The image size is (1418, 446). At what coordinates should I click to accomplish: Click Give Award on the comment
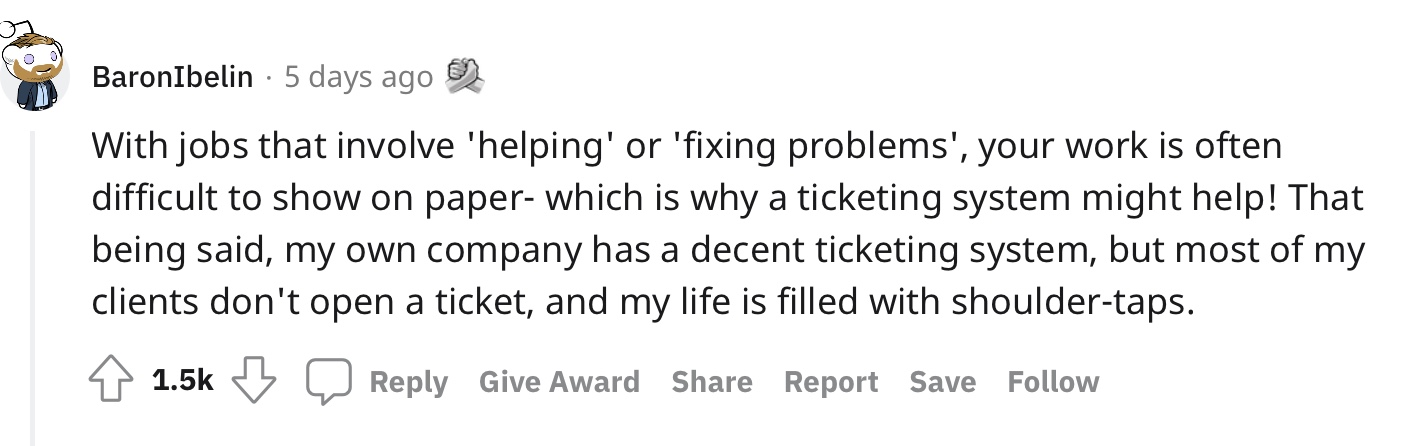[559, 382]
